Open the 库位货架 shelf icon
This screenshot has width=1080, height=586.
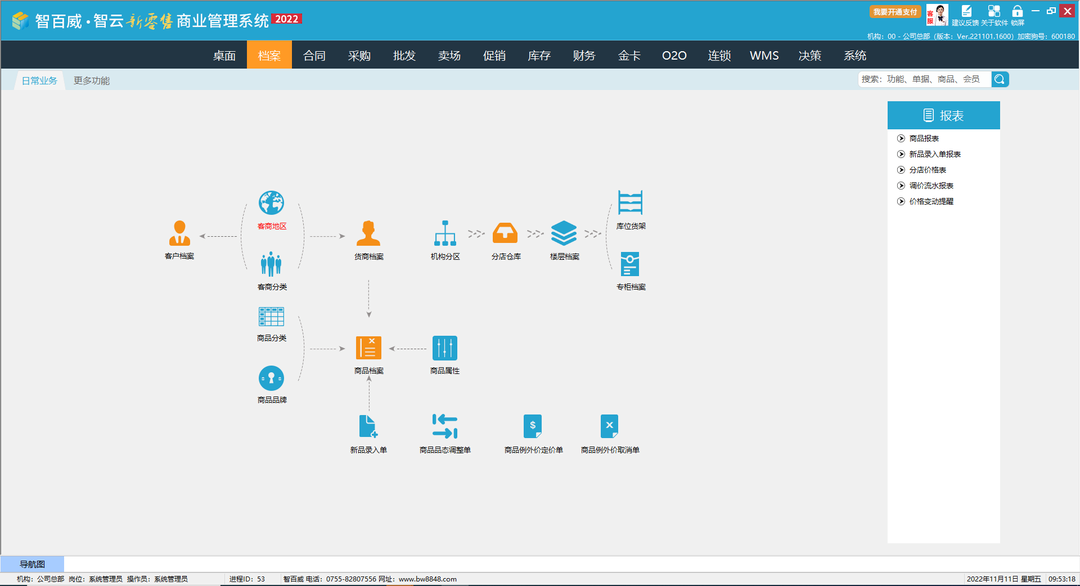click(x=630, y=203)
